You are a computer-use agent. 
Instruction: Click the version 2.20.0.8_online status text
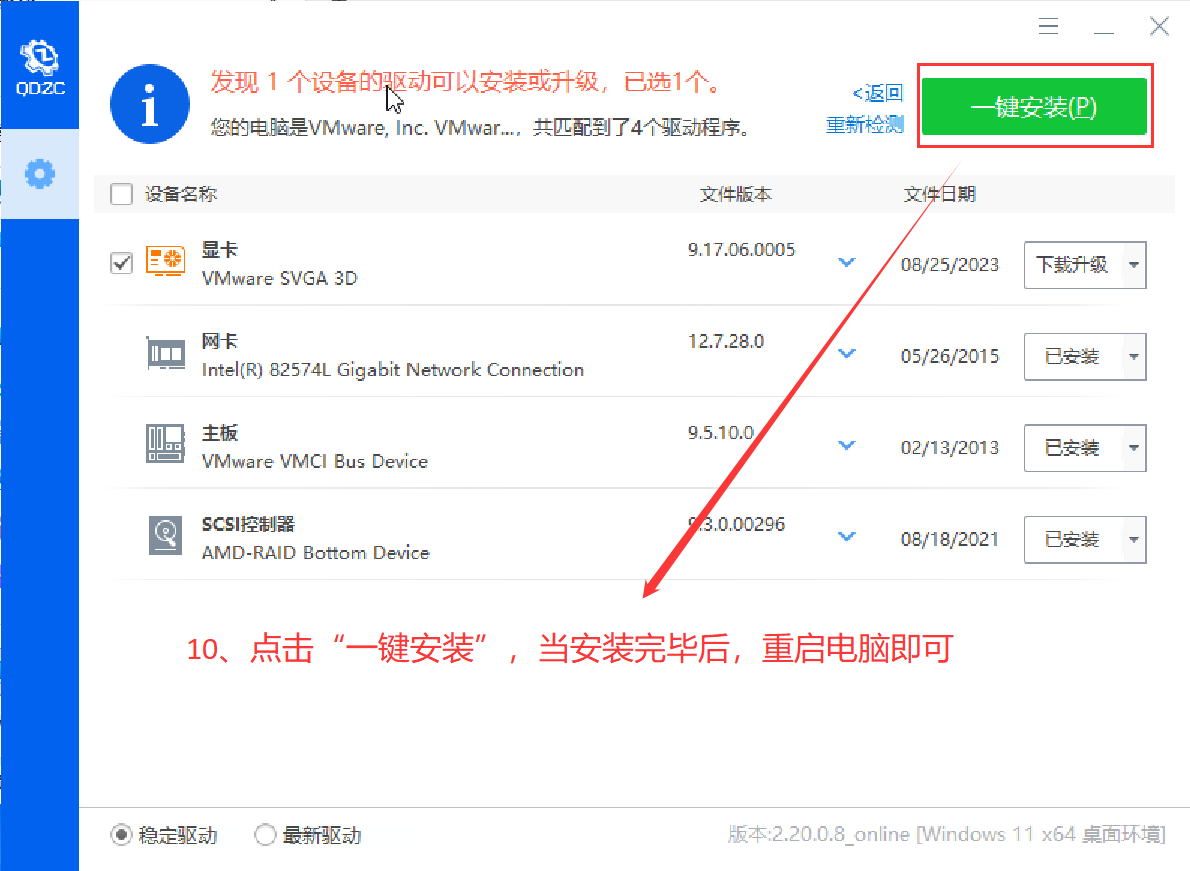(x=946, y=835)
